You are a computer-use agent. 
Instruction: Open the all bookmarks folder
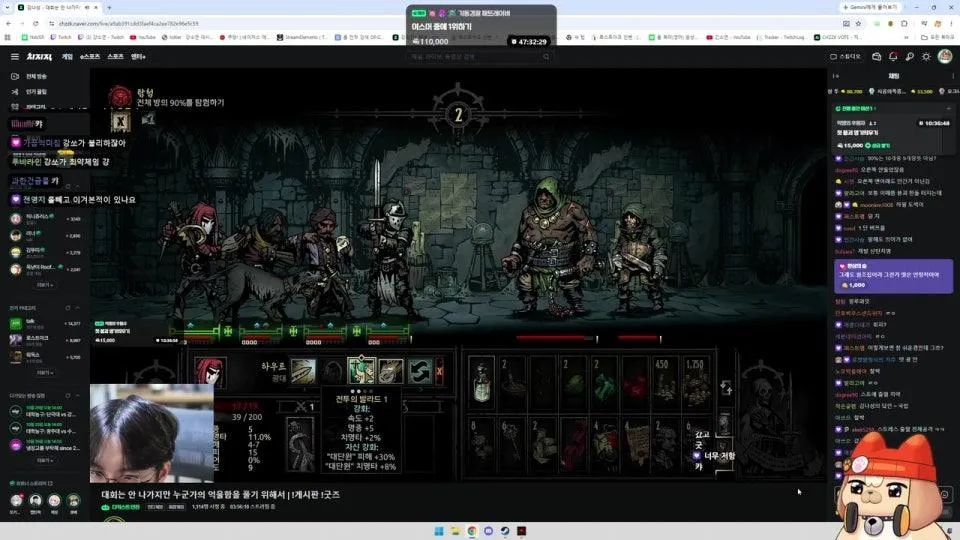[x=938, y=37]
